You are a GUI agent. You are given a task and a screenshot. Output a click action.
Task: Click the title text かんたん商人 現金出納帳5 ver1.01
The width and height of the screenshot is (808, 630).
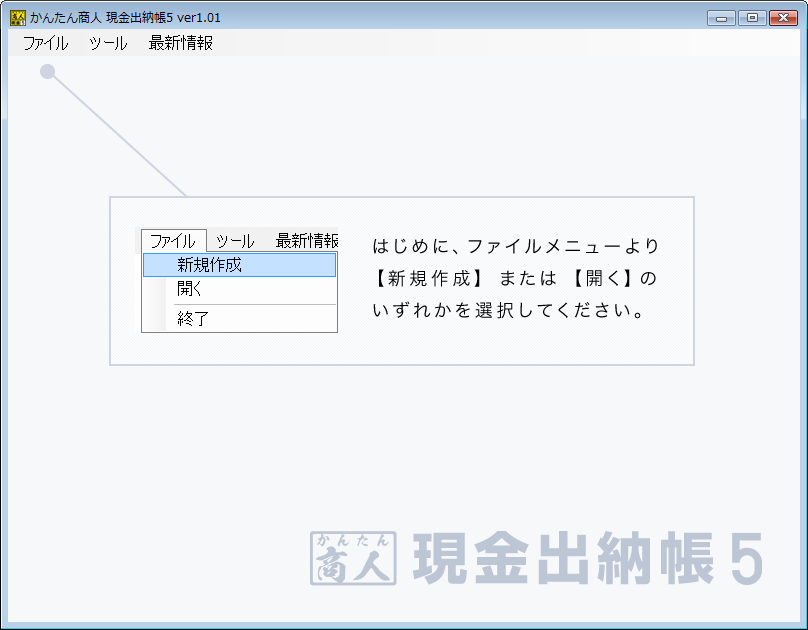125,18
